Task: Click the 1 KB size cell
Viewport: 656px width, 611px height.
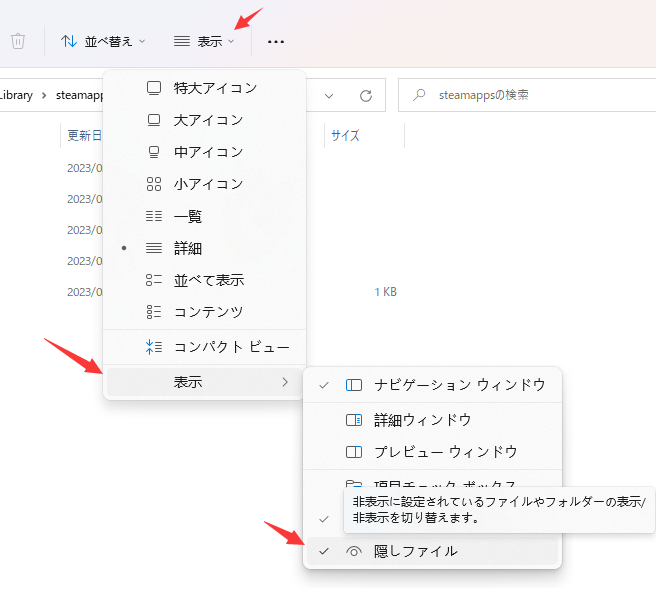Action: tap(385, 292)
